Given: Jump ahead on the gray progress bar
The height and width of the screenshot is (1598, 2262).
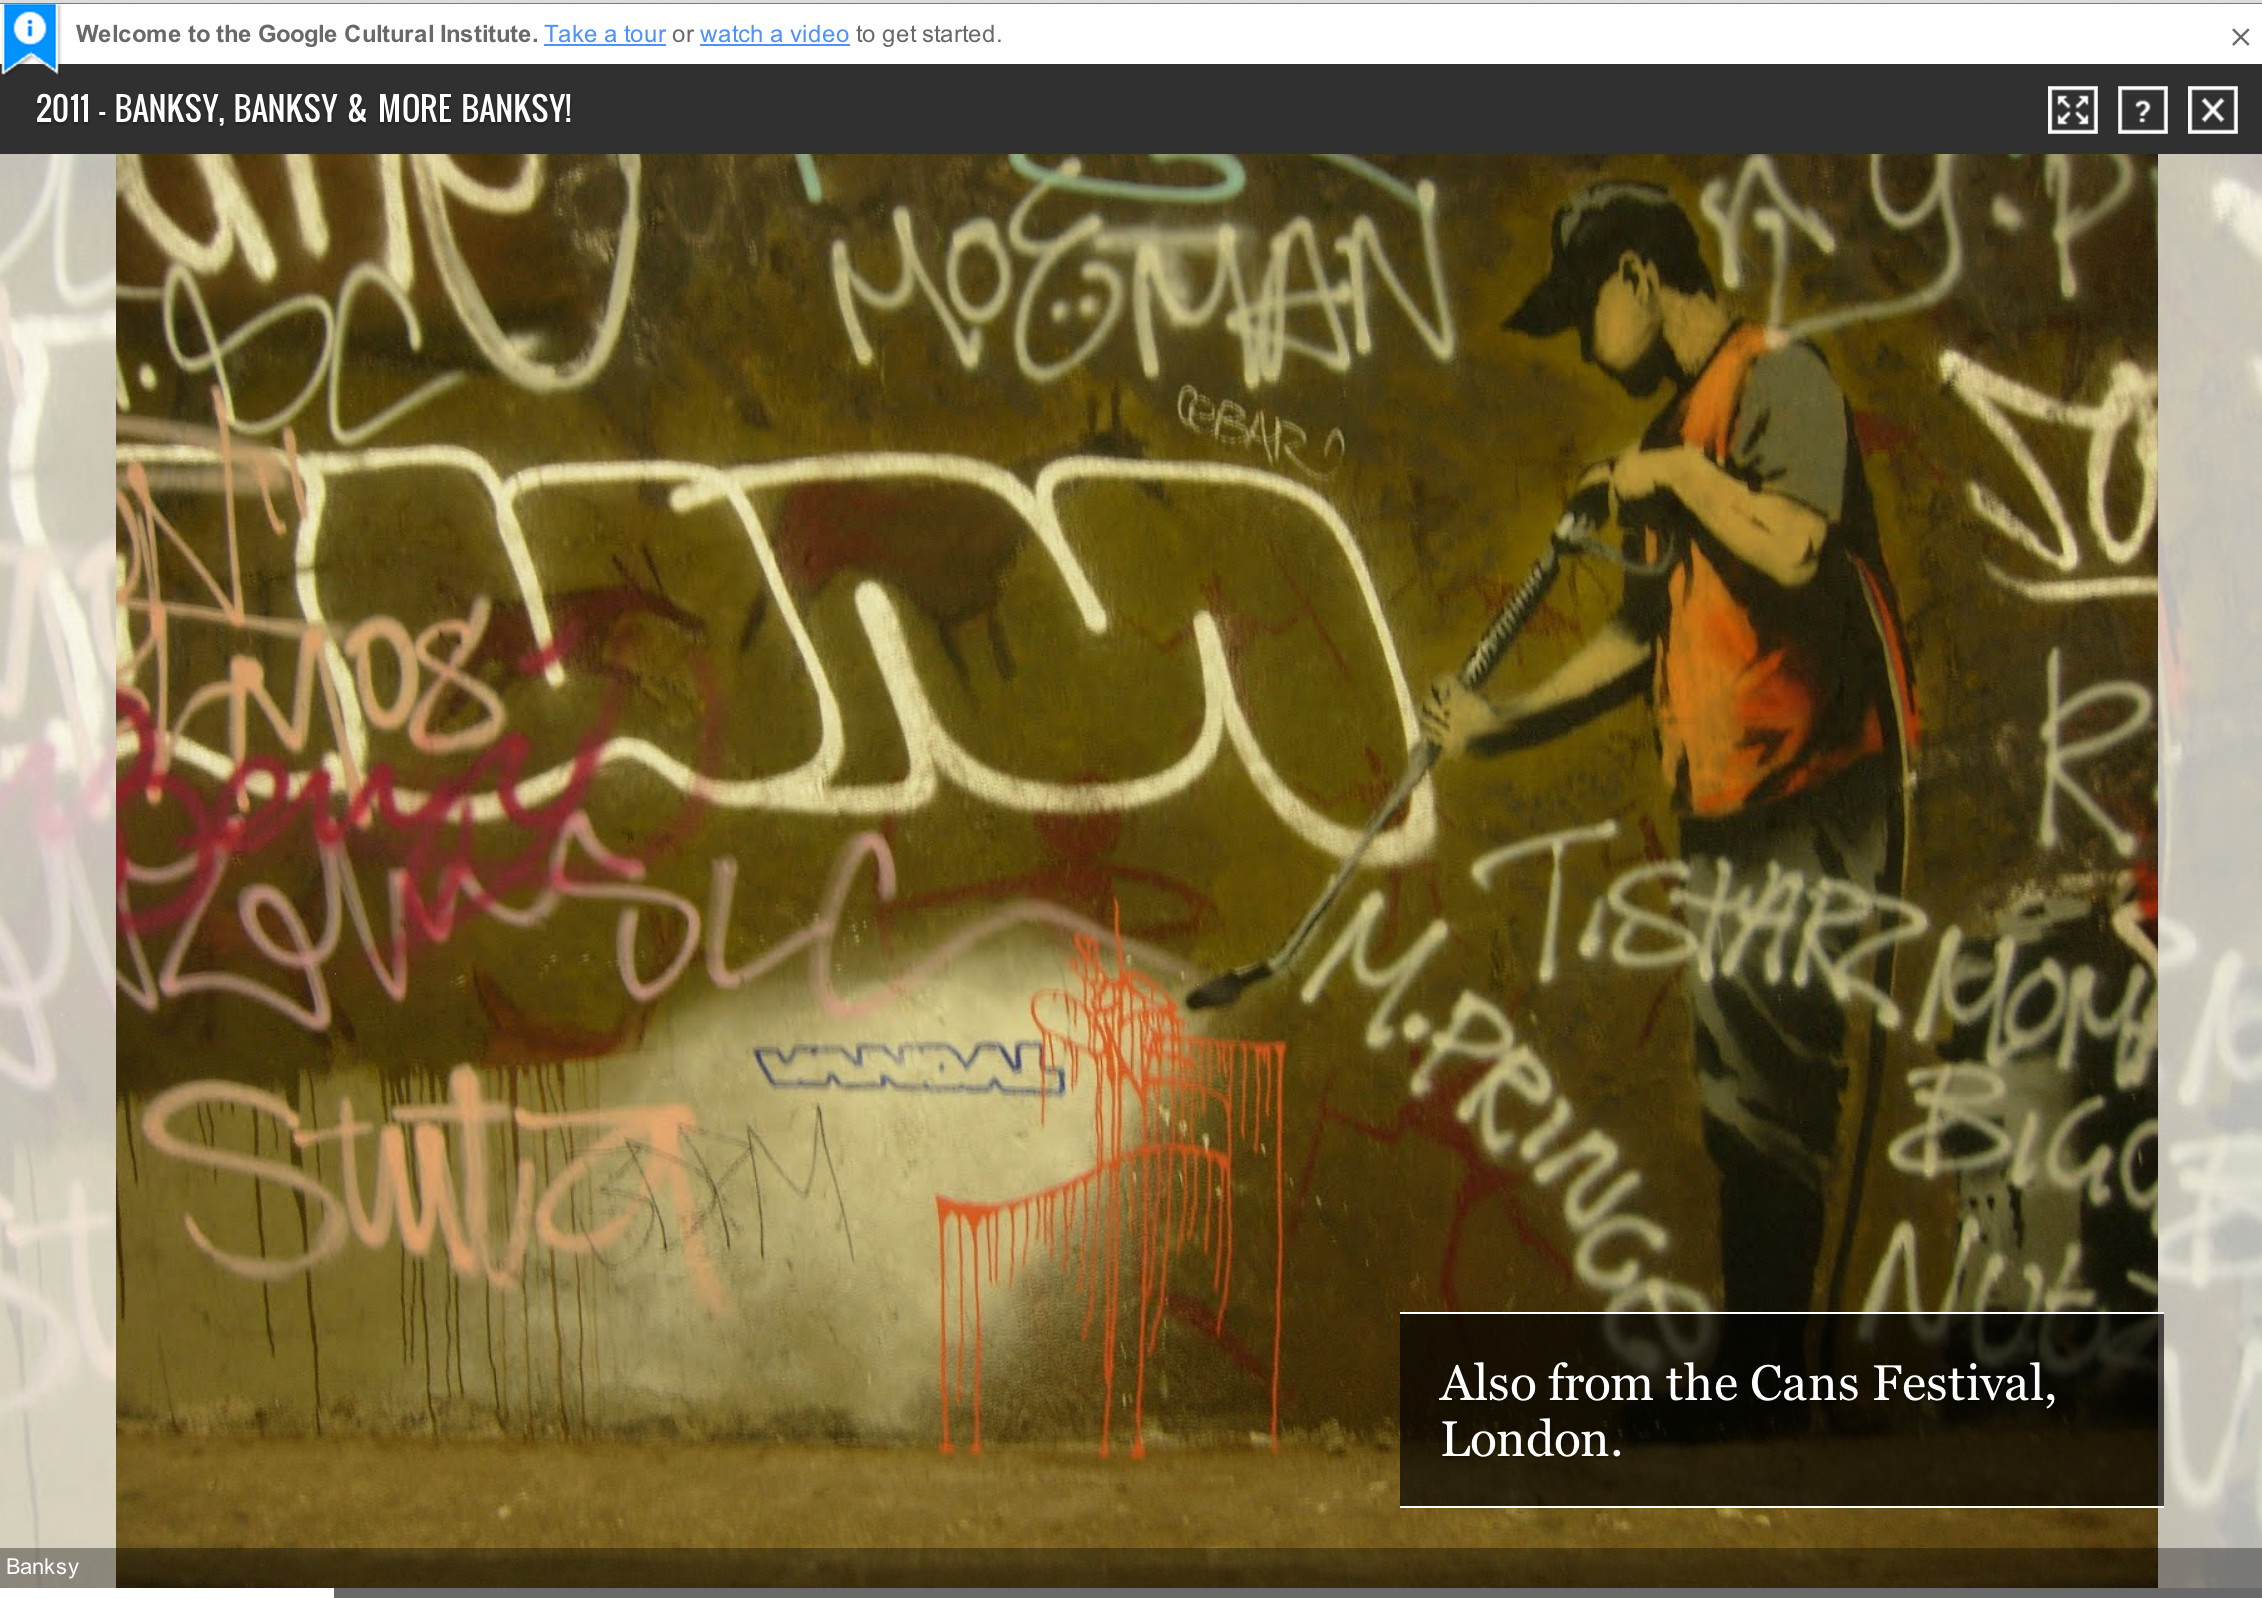Looking at the screenshot, I should [x=1300, y=1592].
